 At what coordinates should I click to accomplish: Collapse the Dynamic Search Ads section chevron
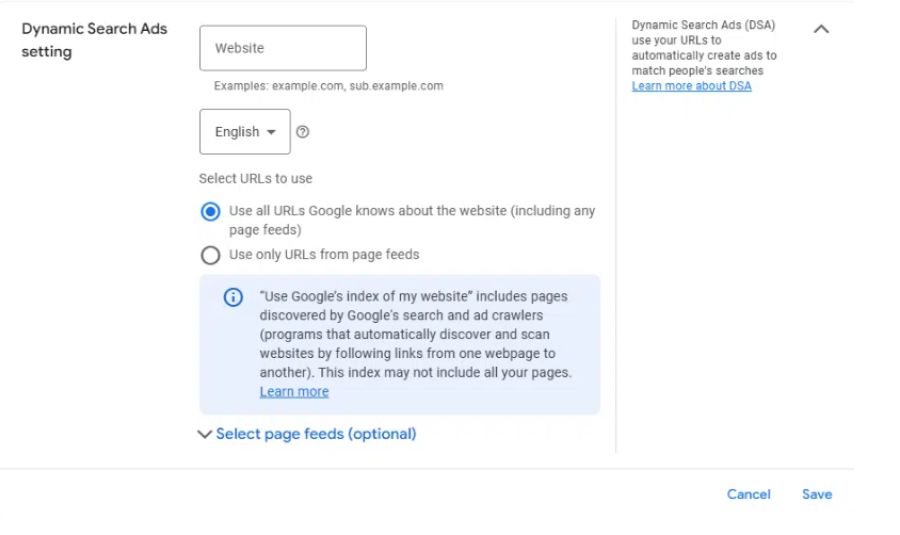click(821, 29)
